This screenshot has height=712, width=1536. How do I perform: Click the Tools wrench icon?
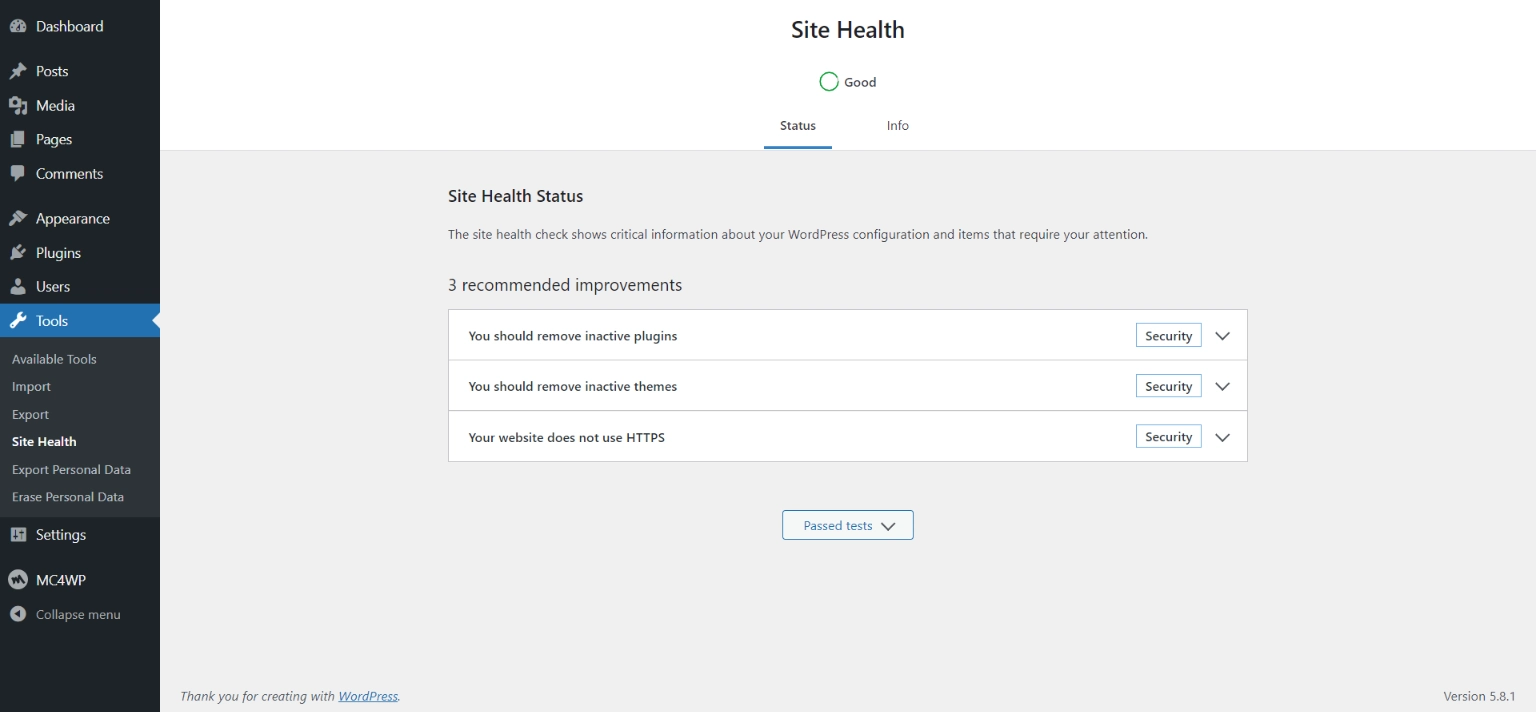point(18,321)
